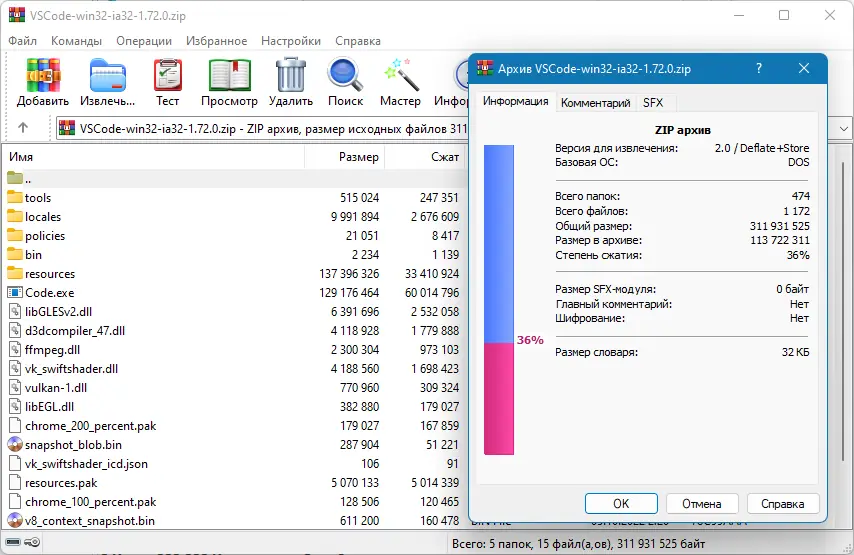This screenshot has height=555, width=854.
Task: Go up one level with arrow icon
Action: tap(23, 128)
